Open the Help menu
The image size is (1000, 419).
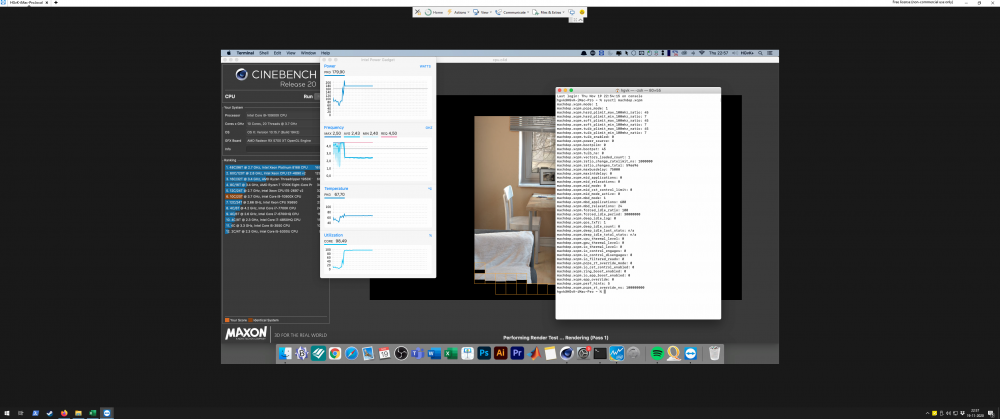(x=325, y=53)
